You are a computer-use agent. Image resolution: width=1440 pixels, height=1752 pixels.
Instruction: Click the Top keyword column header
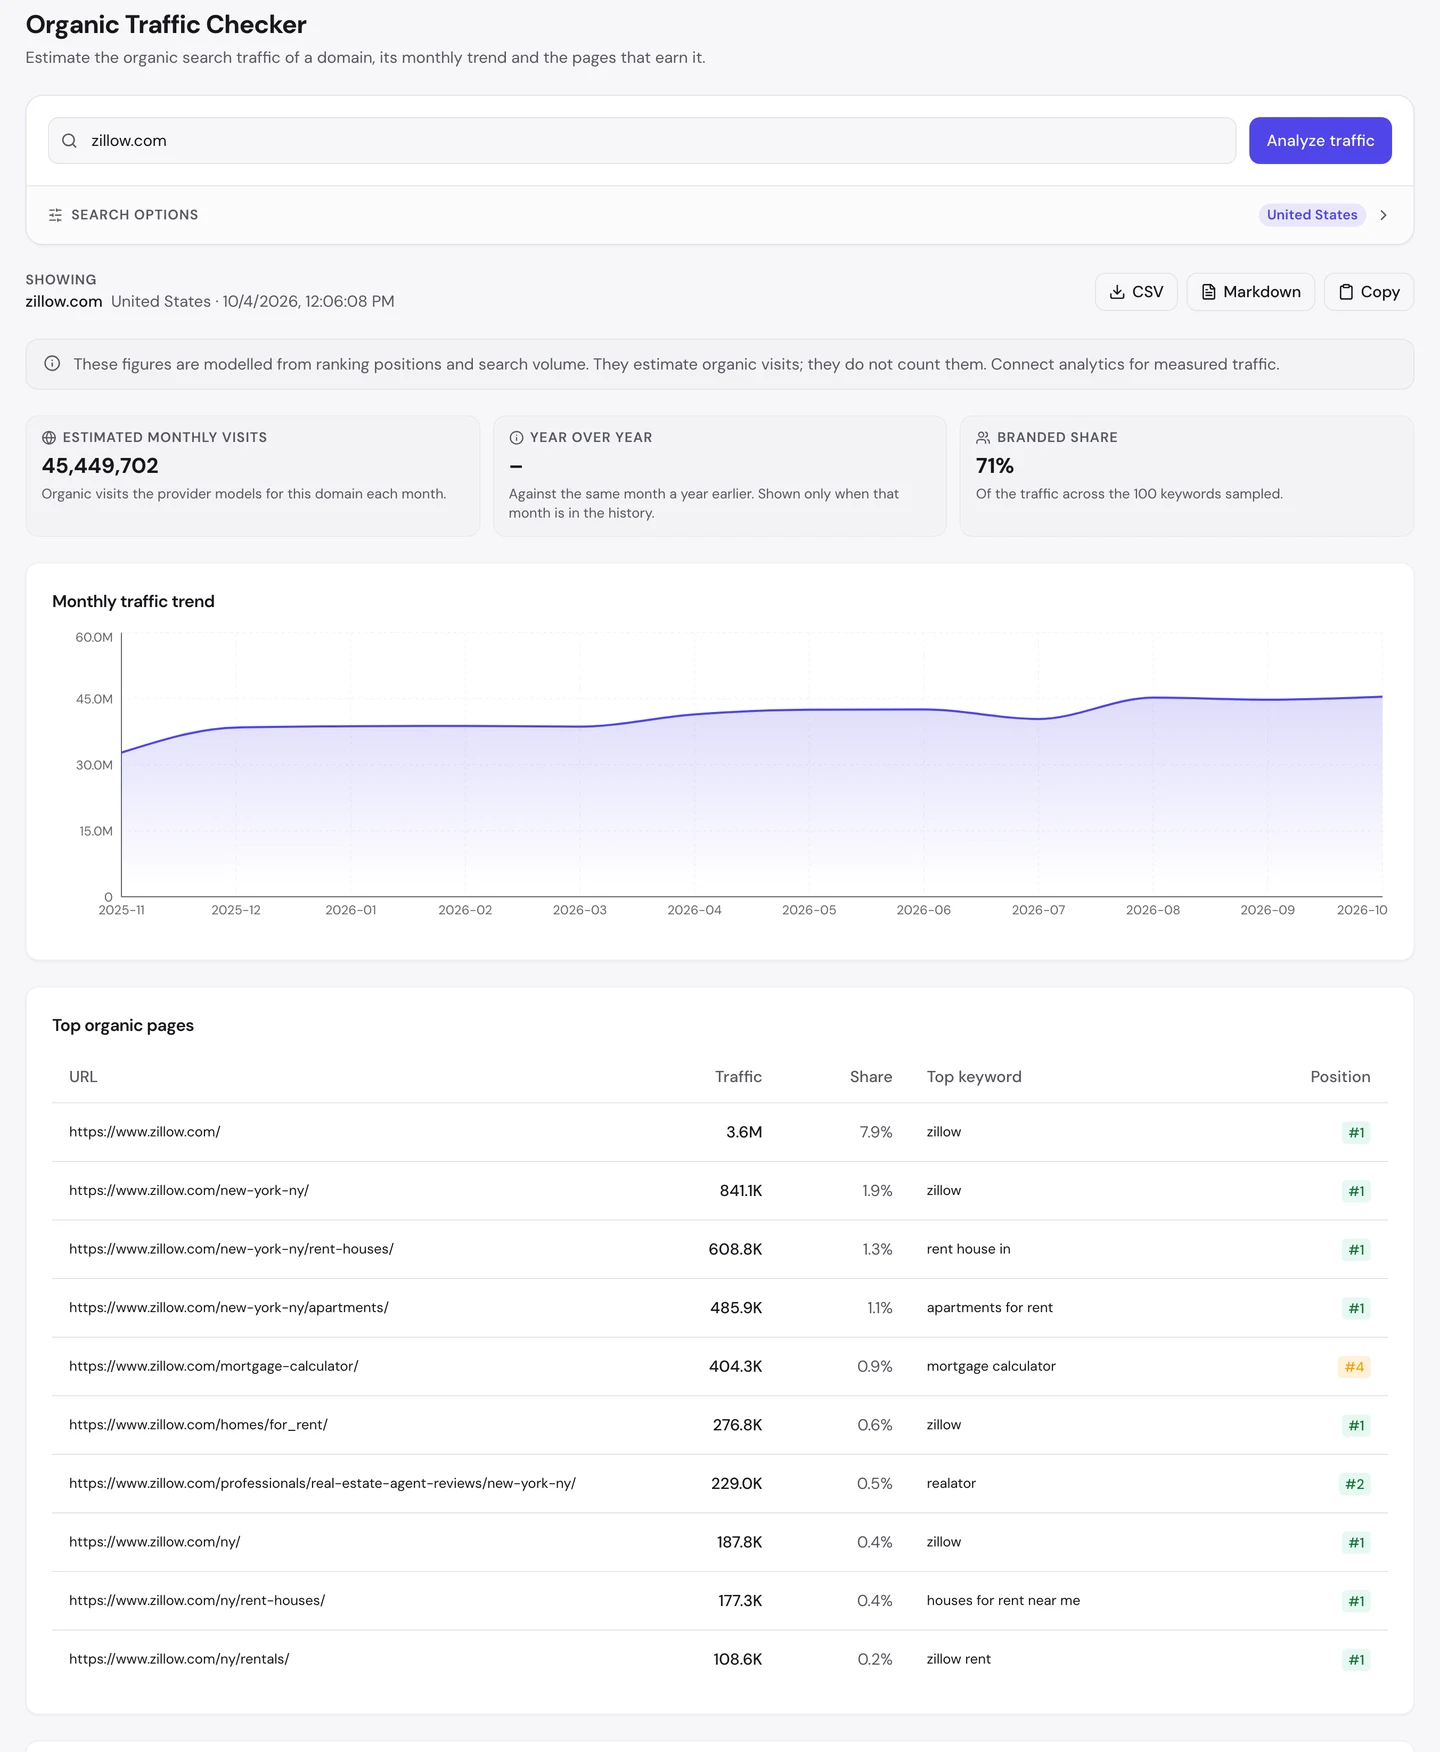pos(974,1077)
